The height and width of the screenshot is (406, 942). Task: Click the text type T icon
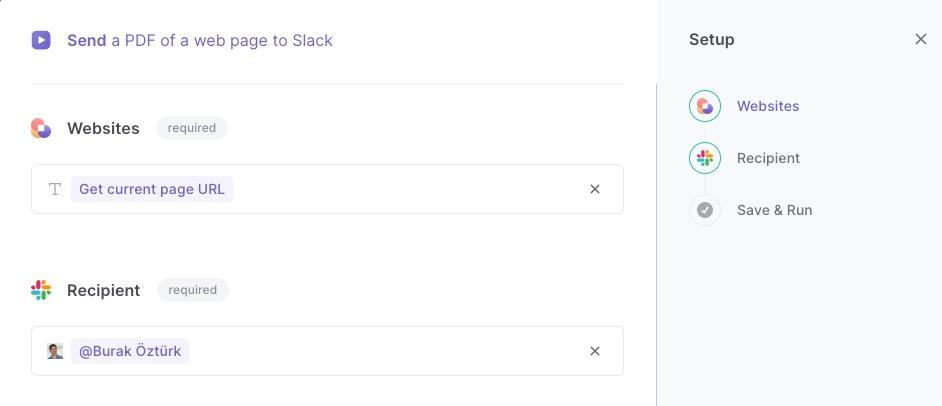tap(55, 189)
